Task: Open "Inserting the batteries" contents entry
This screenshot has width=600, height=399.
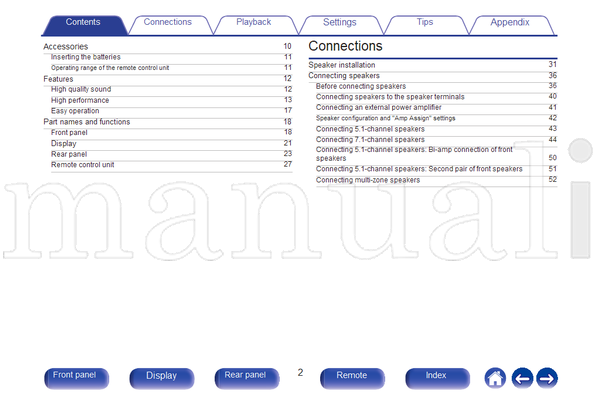Action: (x=171, y=57)
